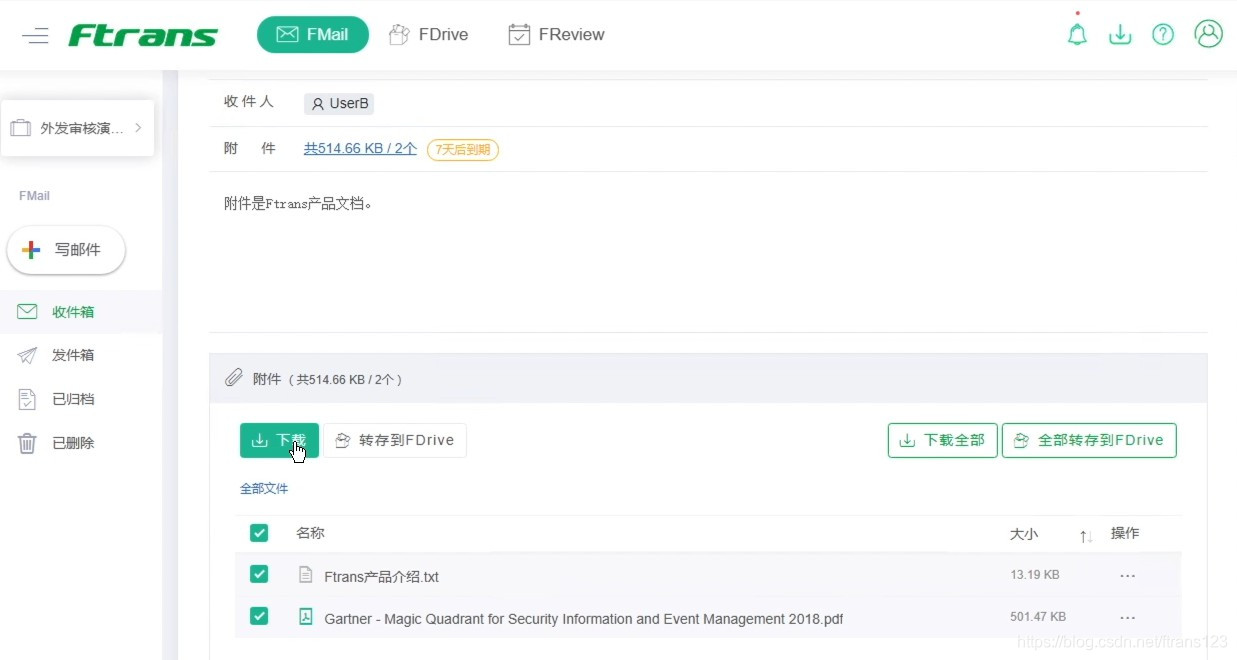Switch to the FDrive tab

(x=428, y=34)
